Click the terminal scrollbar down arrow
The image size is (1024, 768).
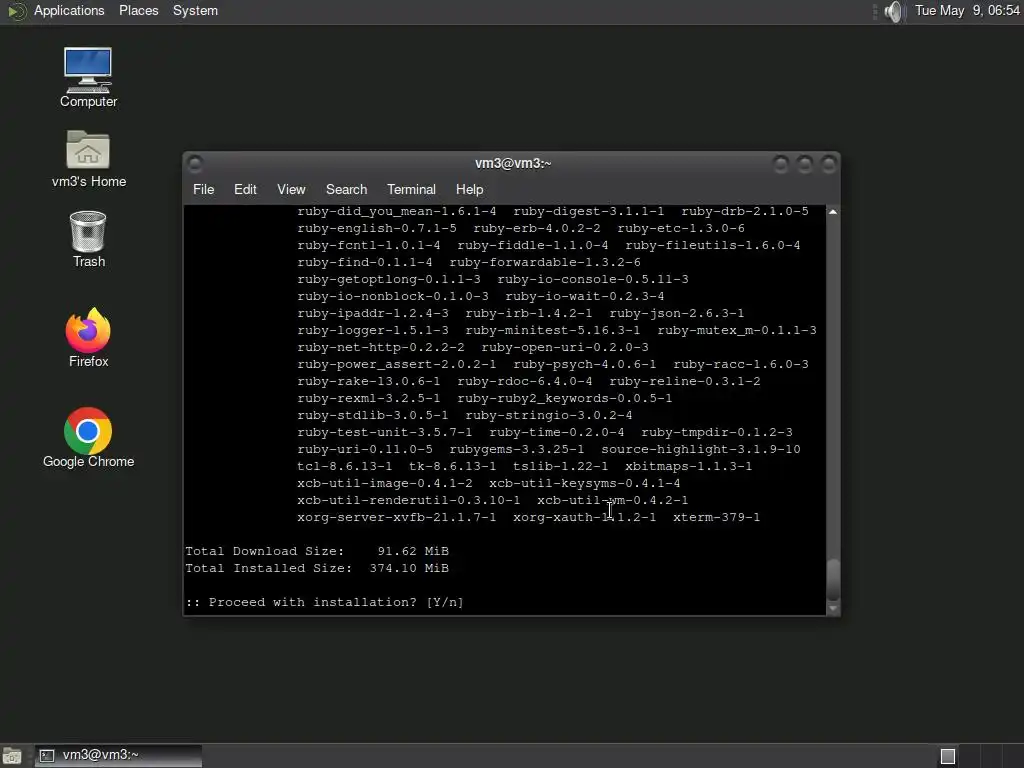(833, 609)
